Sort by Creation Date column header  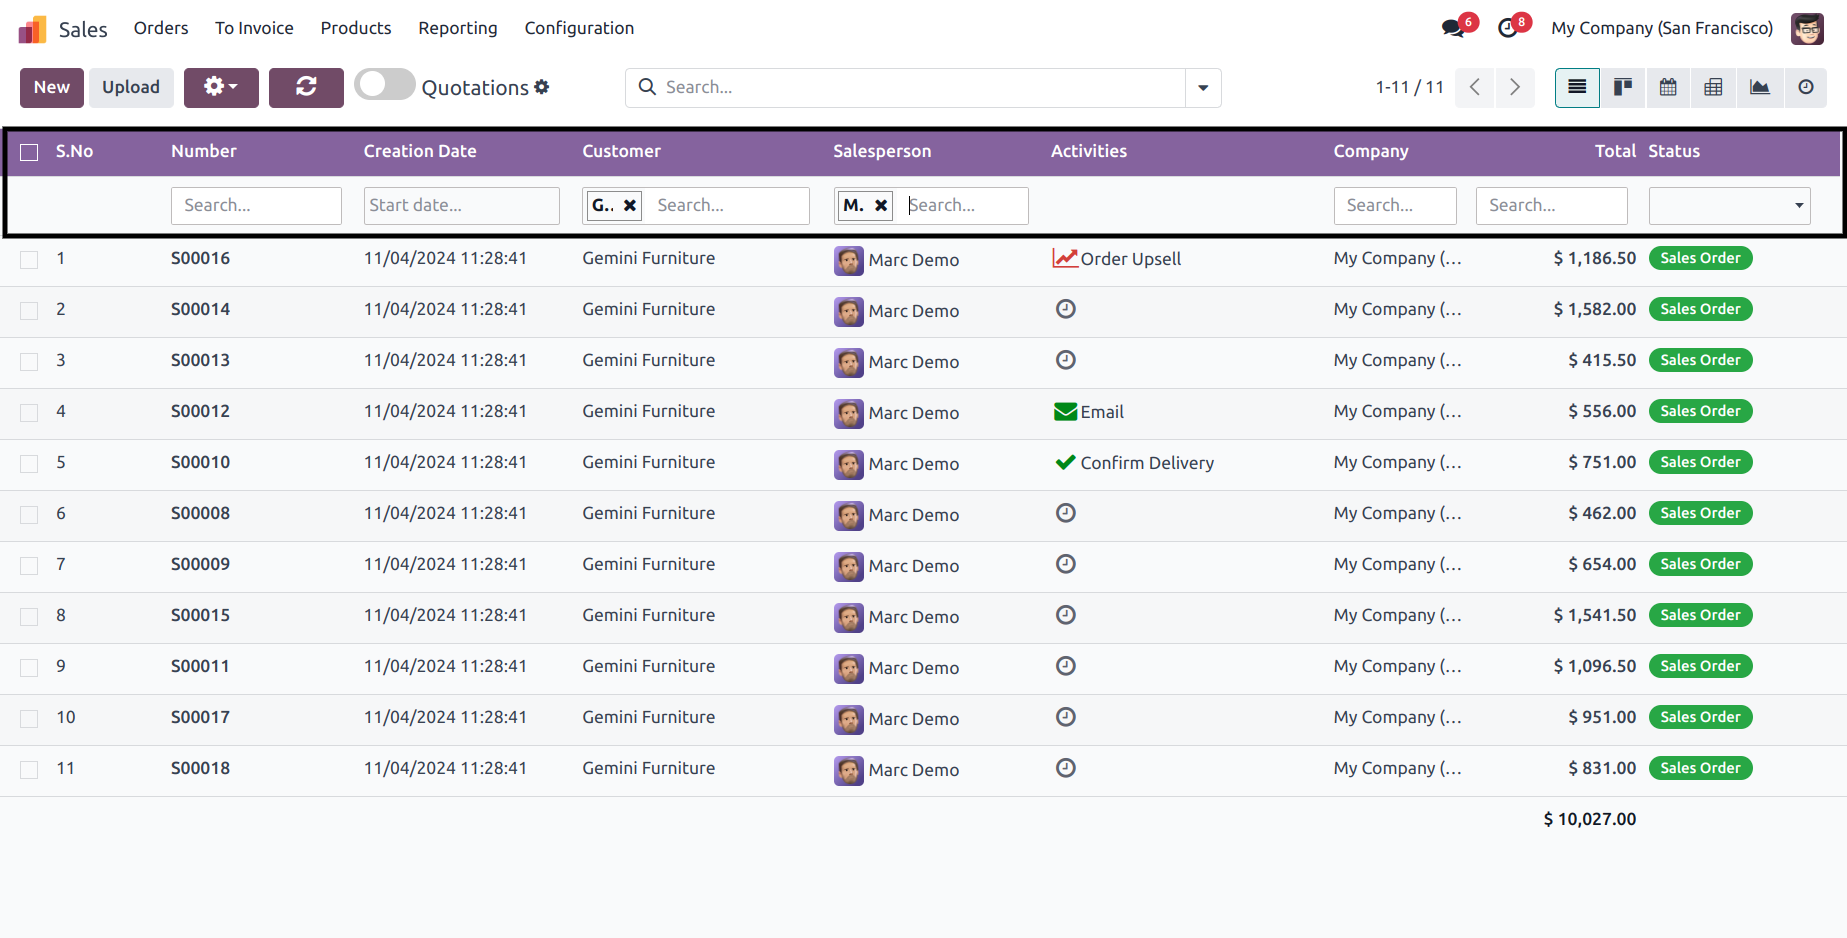click(x=420, y=151)
